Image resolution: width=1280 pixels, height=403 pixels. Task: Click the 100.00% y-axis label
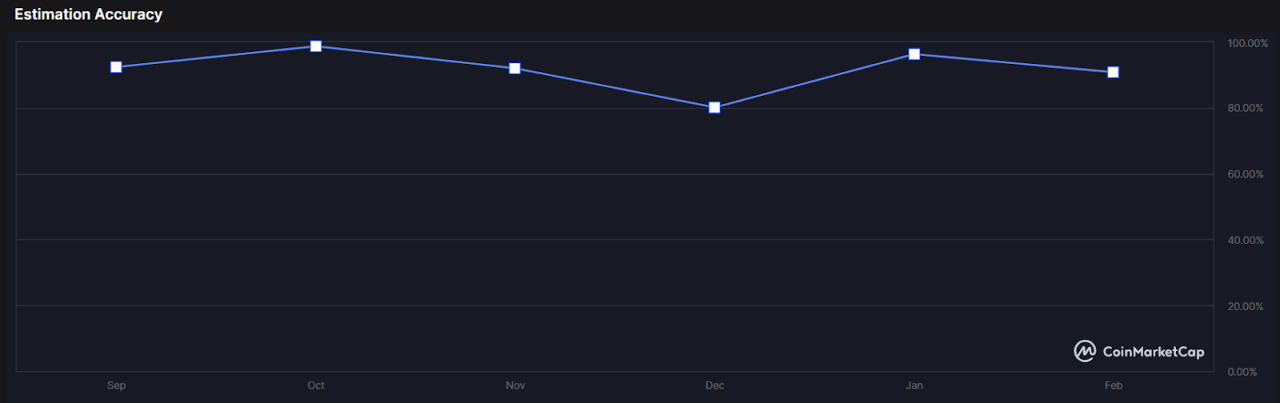[x=1247, y=44]
